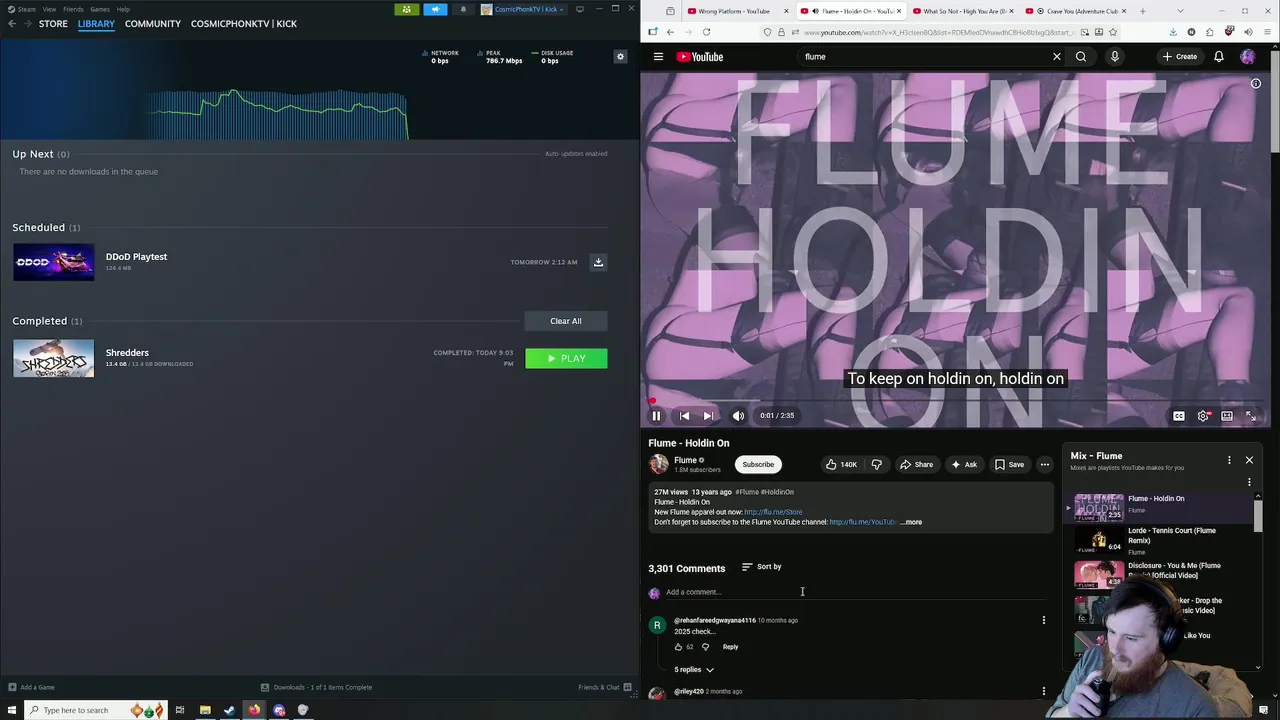Viewport: 1280px width, 720px height.
Task: Open Mix - Flume playlist options menu
Action: tap(1229, 460)
